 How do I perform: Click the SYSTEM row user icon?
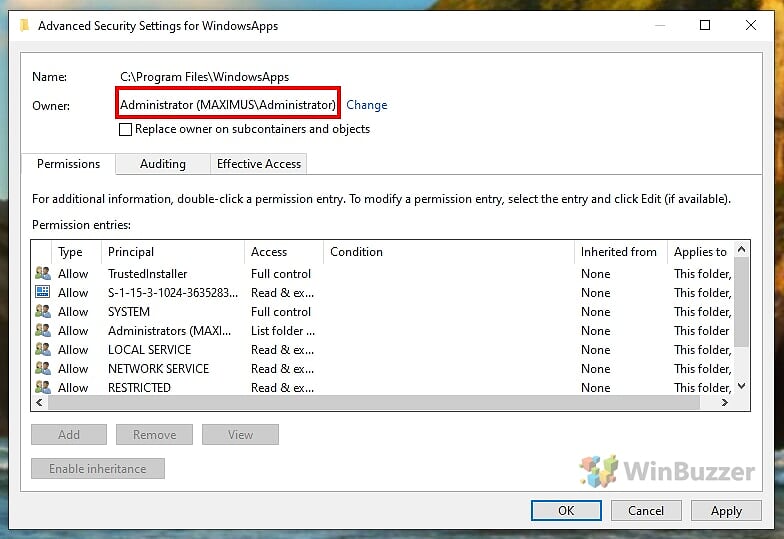[43, 312]
